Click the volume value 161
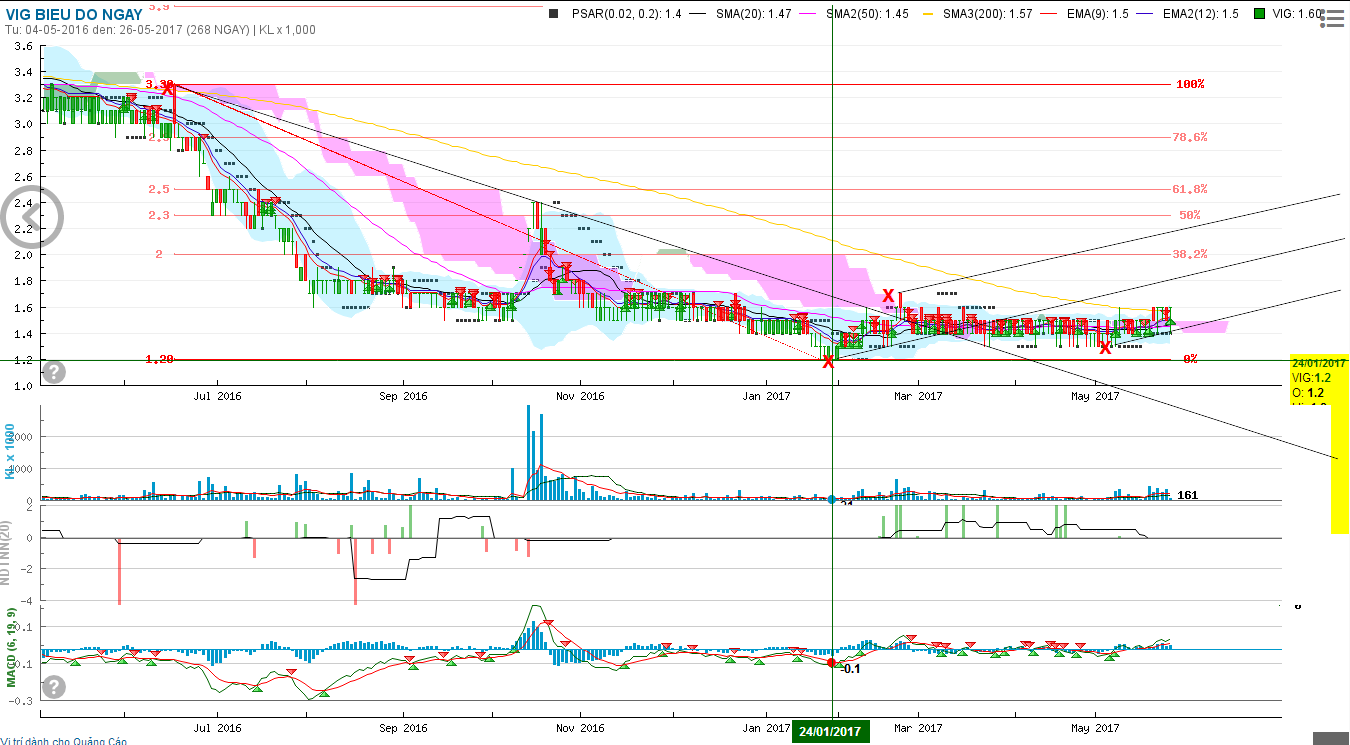The image size is (1350, 745). (x=1188, y=495)
